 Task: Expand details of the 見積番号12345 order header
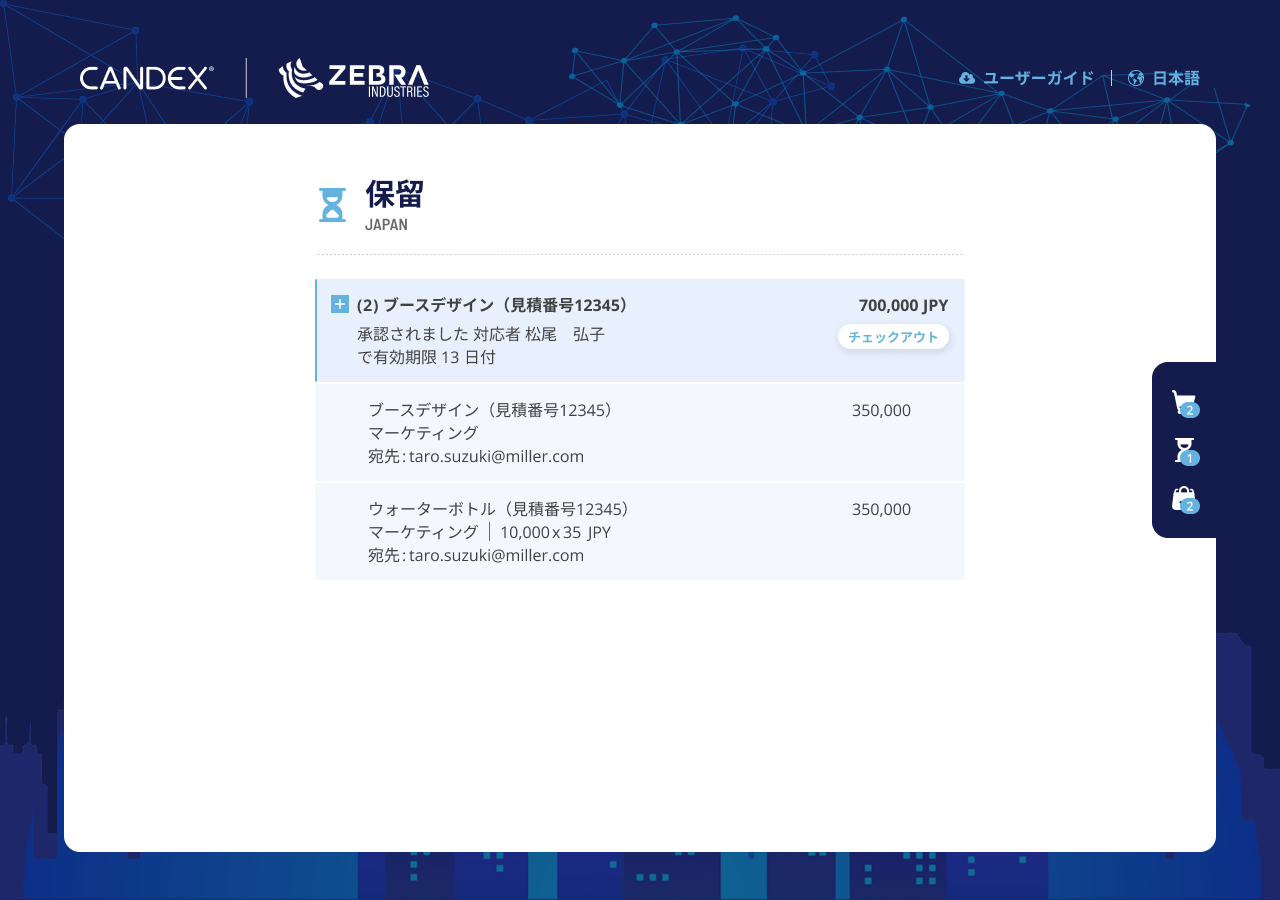coord(494,305)
